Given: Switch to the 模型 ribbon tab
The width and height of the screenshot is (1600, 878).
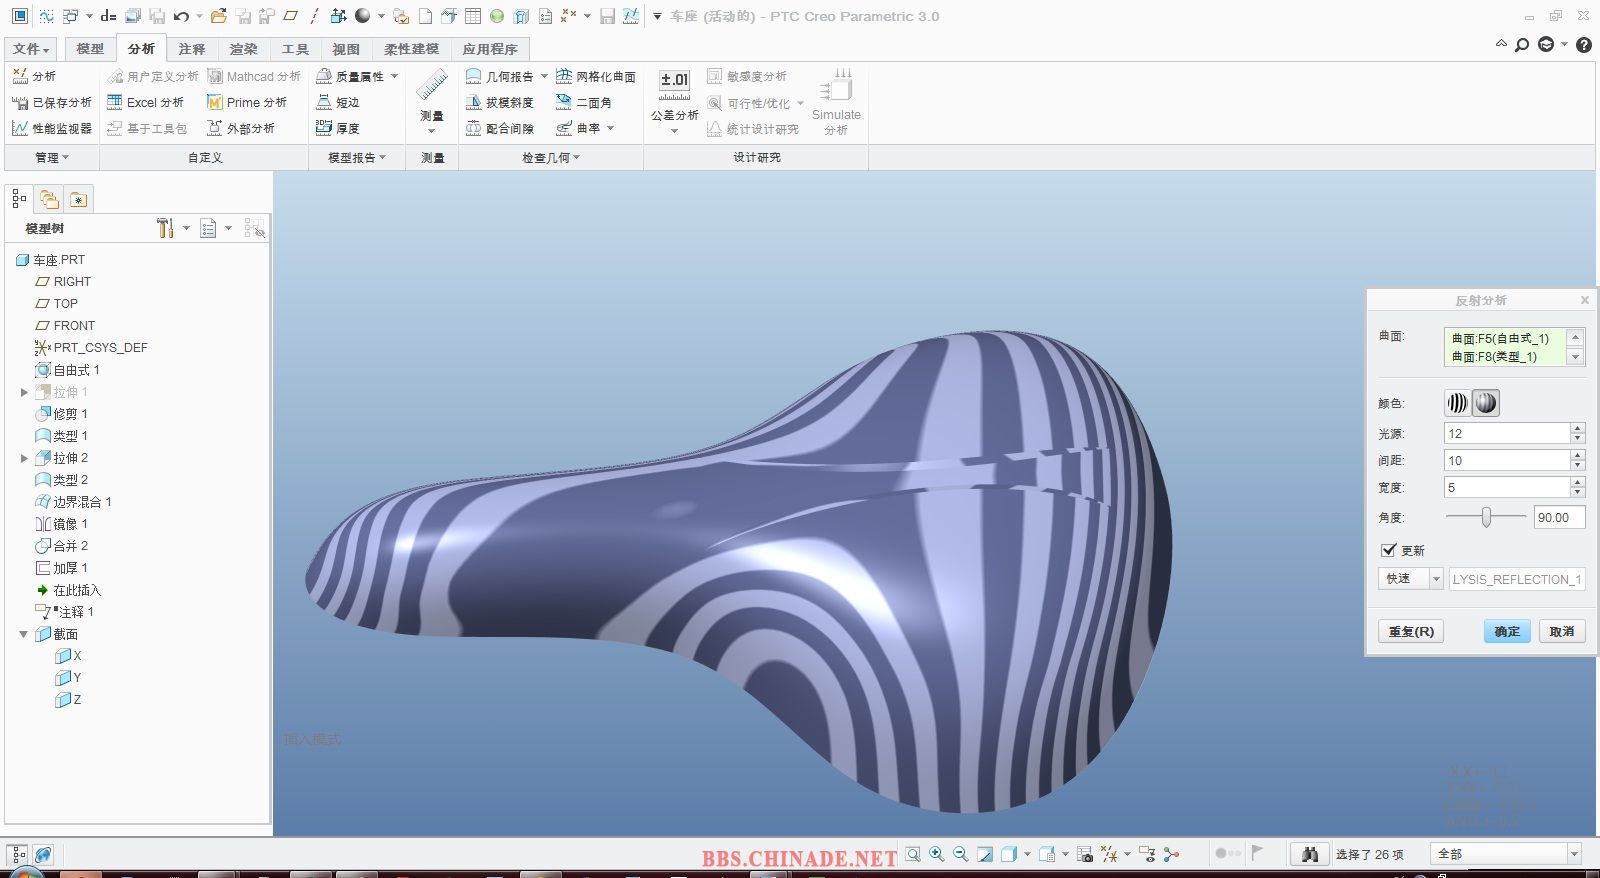Looking at the screenshot, I should coord(90,49).
